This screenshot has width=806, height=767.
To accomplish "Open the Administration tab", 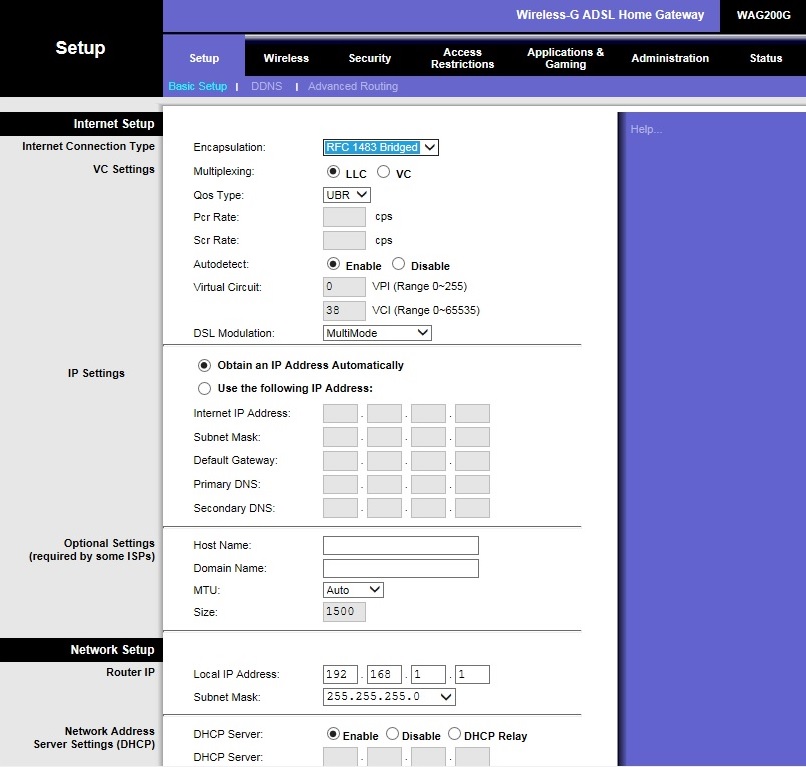I will click(669, 58).
